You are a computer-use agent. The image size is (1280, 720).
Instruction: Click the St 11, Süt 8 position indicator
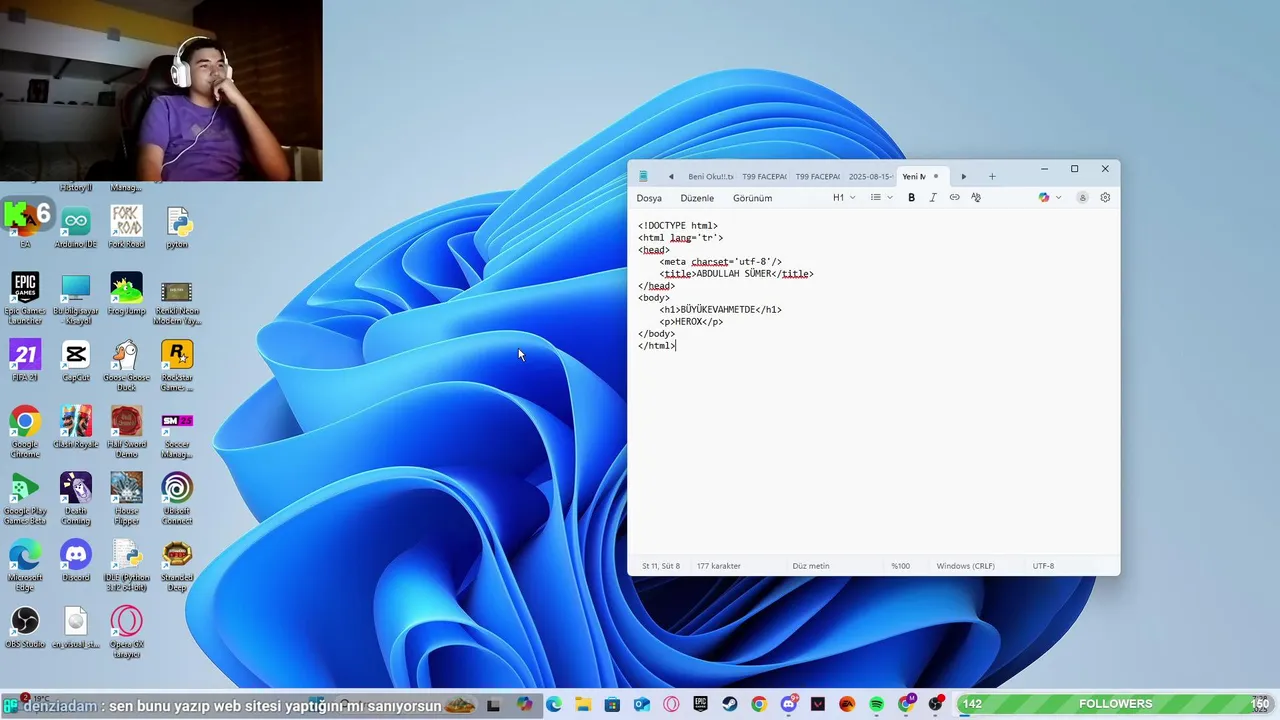pyautogui.click(x=661, y=566)
